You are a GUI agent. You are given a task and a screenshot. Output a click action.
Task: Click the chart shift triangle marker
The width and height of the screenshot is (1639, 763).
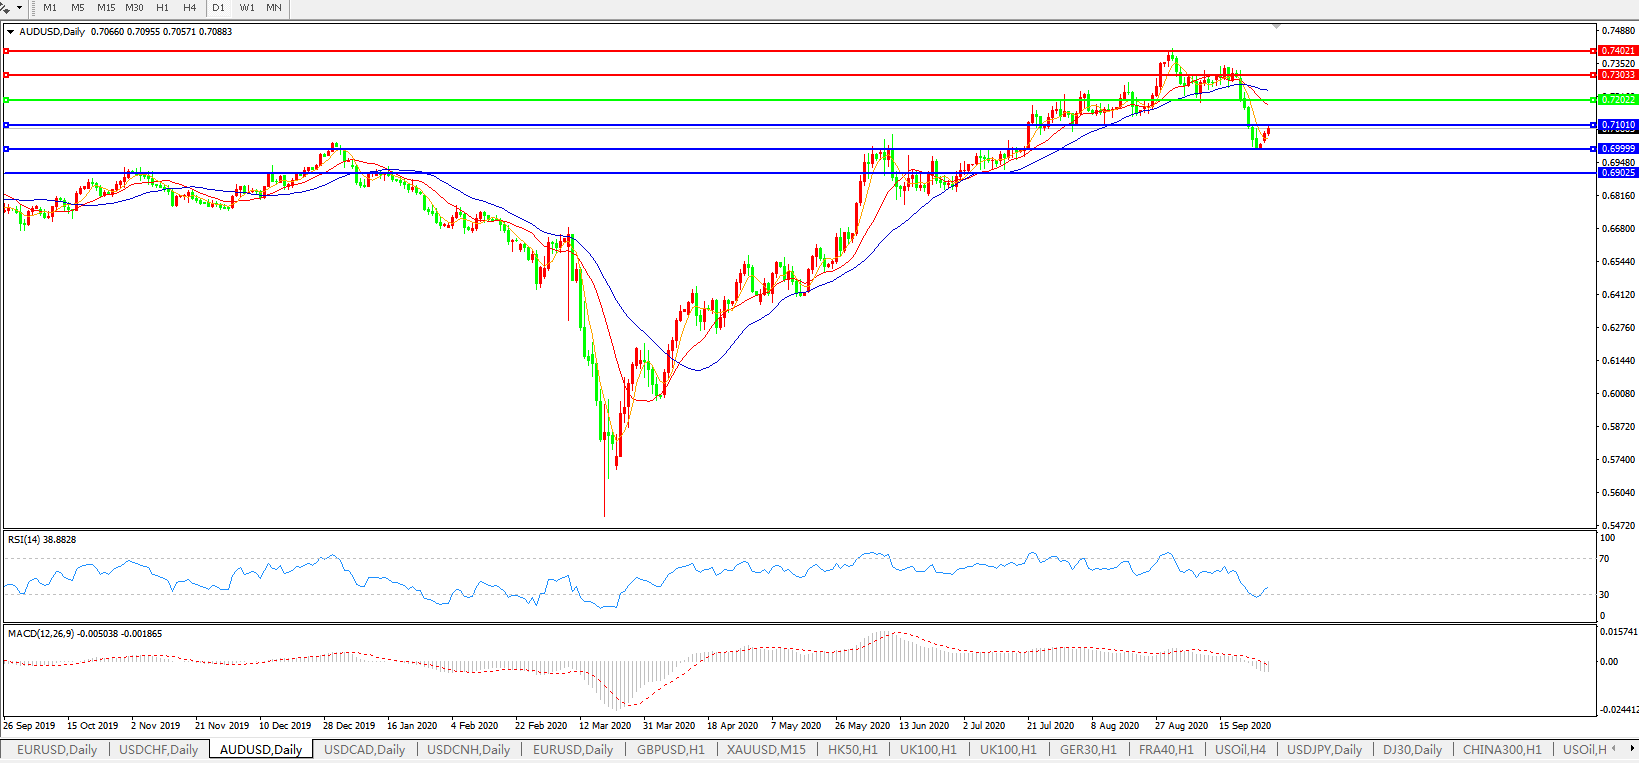pyautogui.click(x=1276, y=26)
